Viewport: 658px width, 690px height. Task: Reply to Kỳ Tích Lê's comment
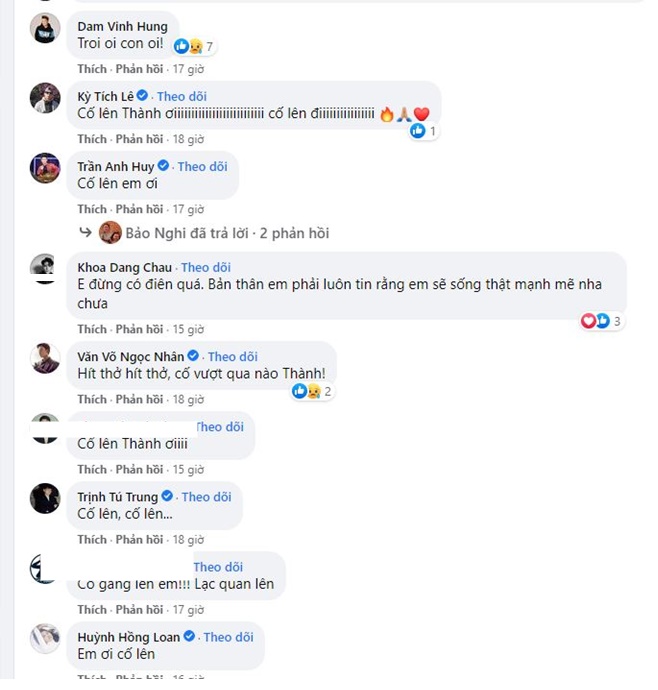tap(139, 139)
